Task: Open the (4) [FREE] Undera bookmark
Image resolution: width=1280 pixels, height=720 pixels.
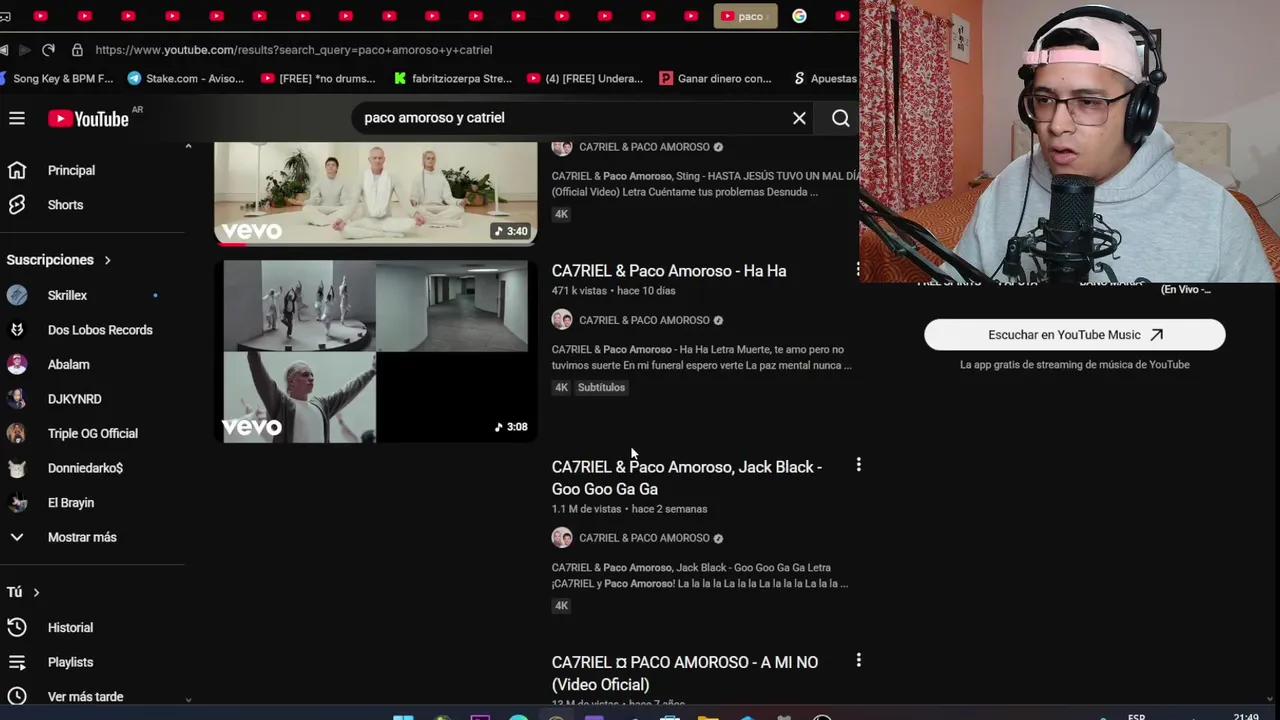Action: click(x=585, y=78)
